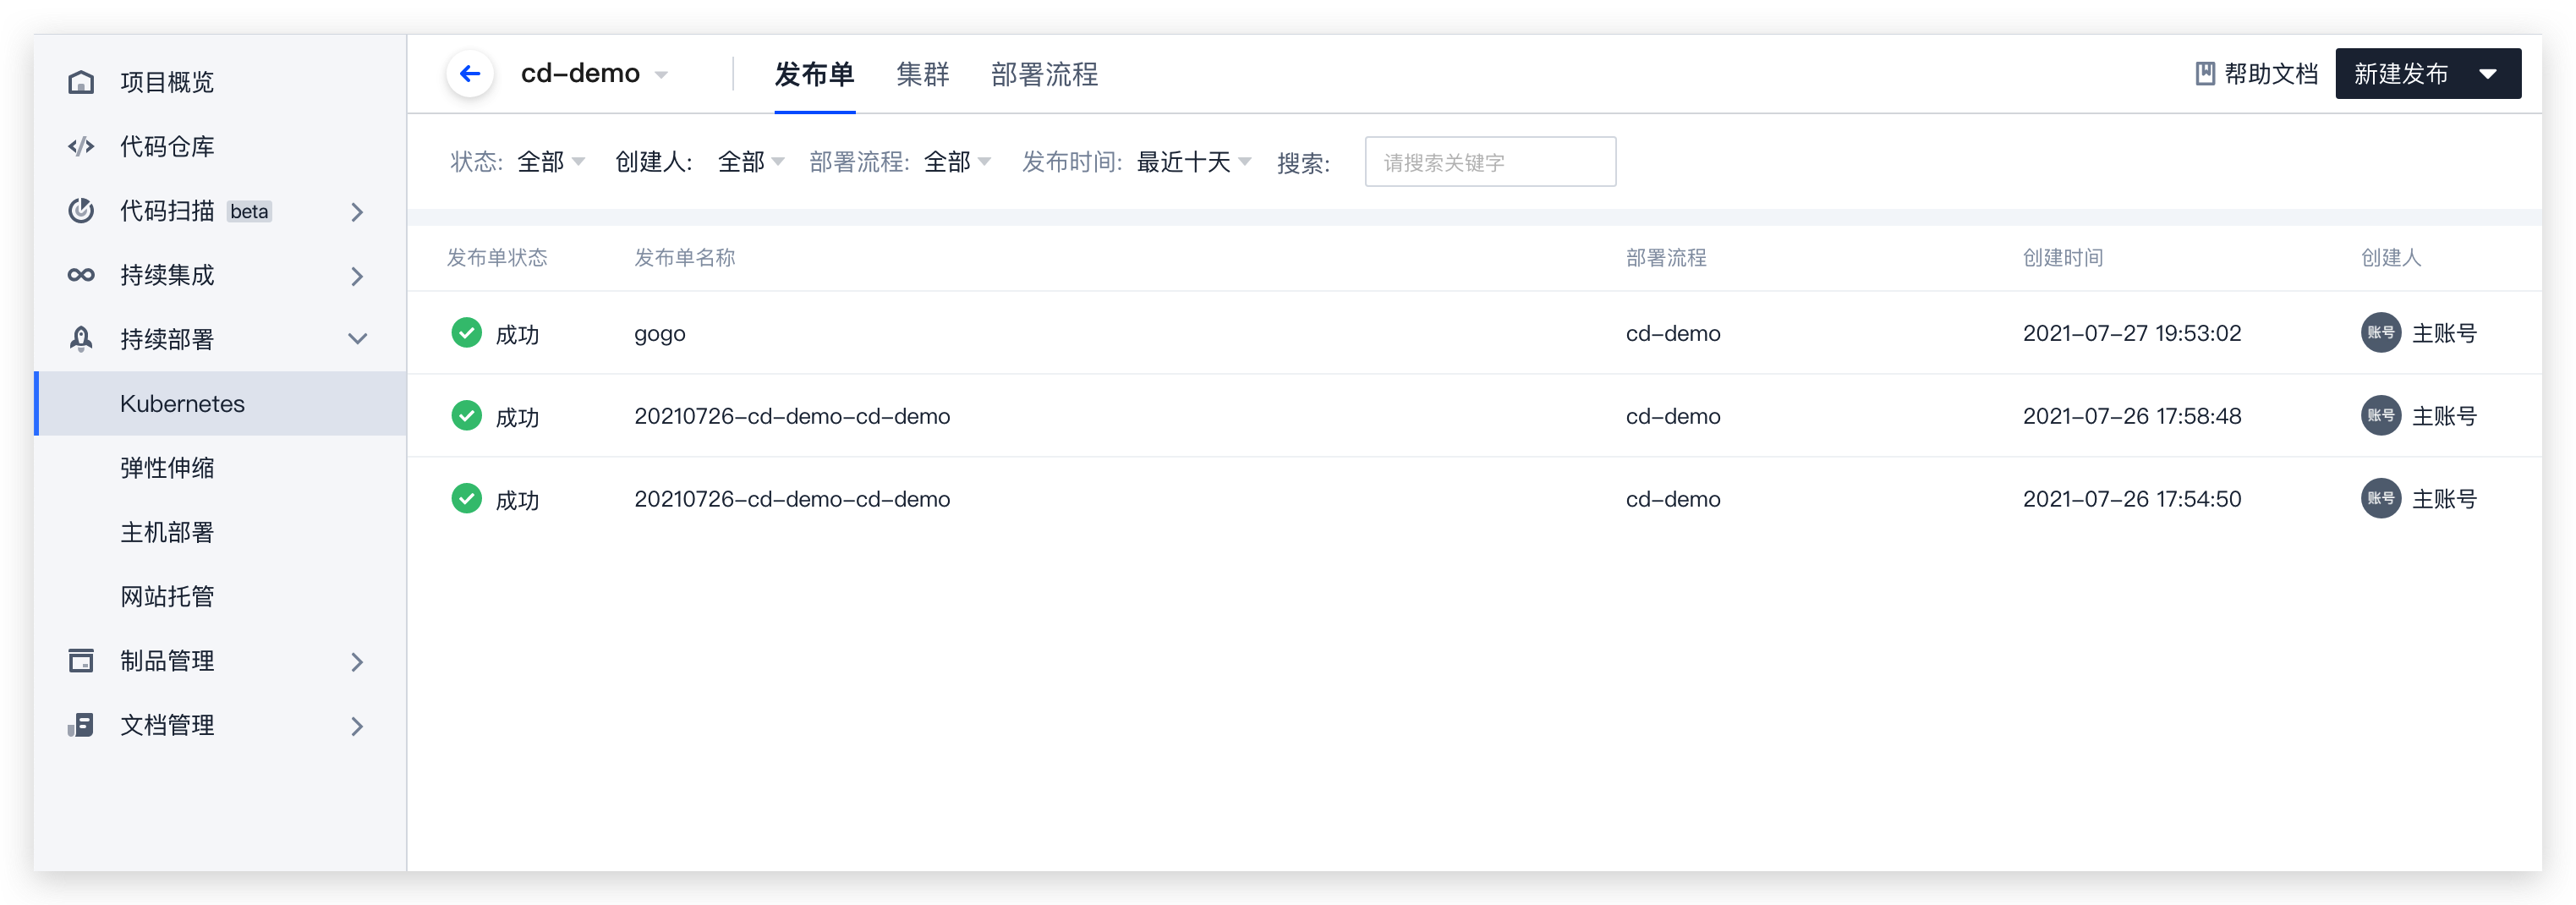Click the 发布单状态 column header
2576x905 pixels.
(497, 258)
